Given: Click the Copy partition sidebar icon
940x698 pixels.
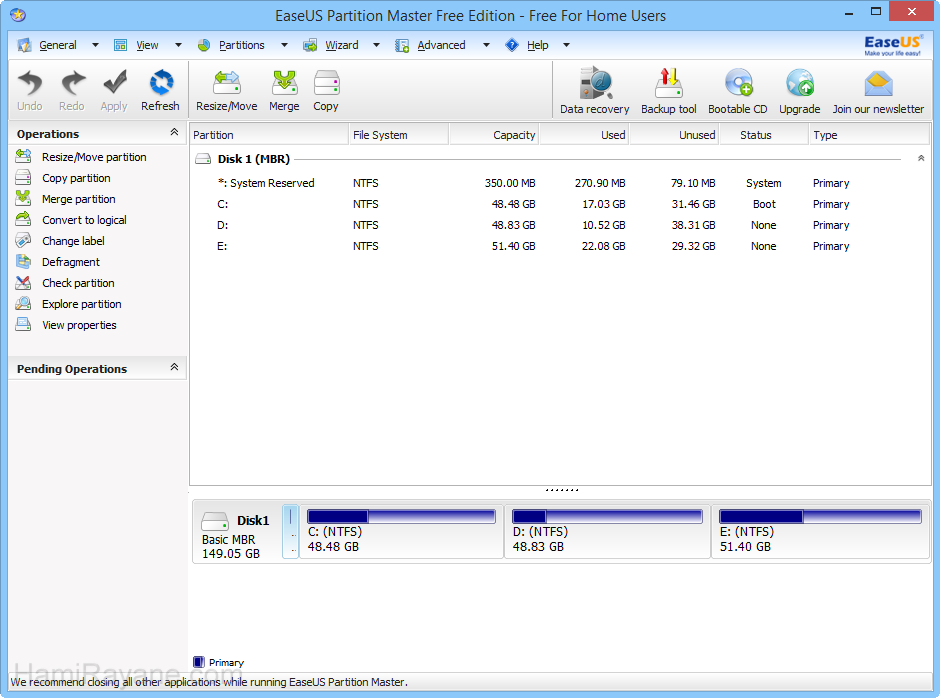Looking at the screenshot, I should point(23,177).
